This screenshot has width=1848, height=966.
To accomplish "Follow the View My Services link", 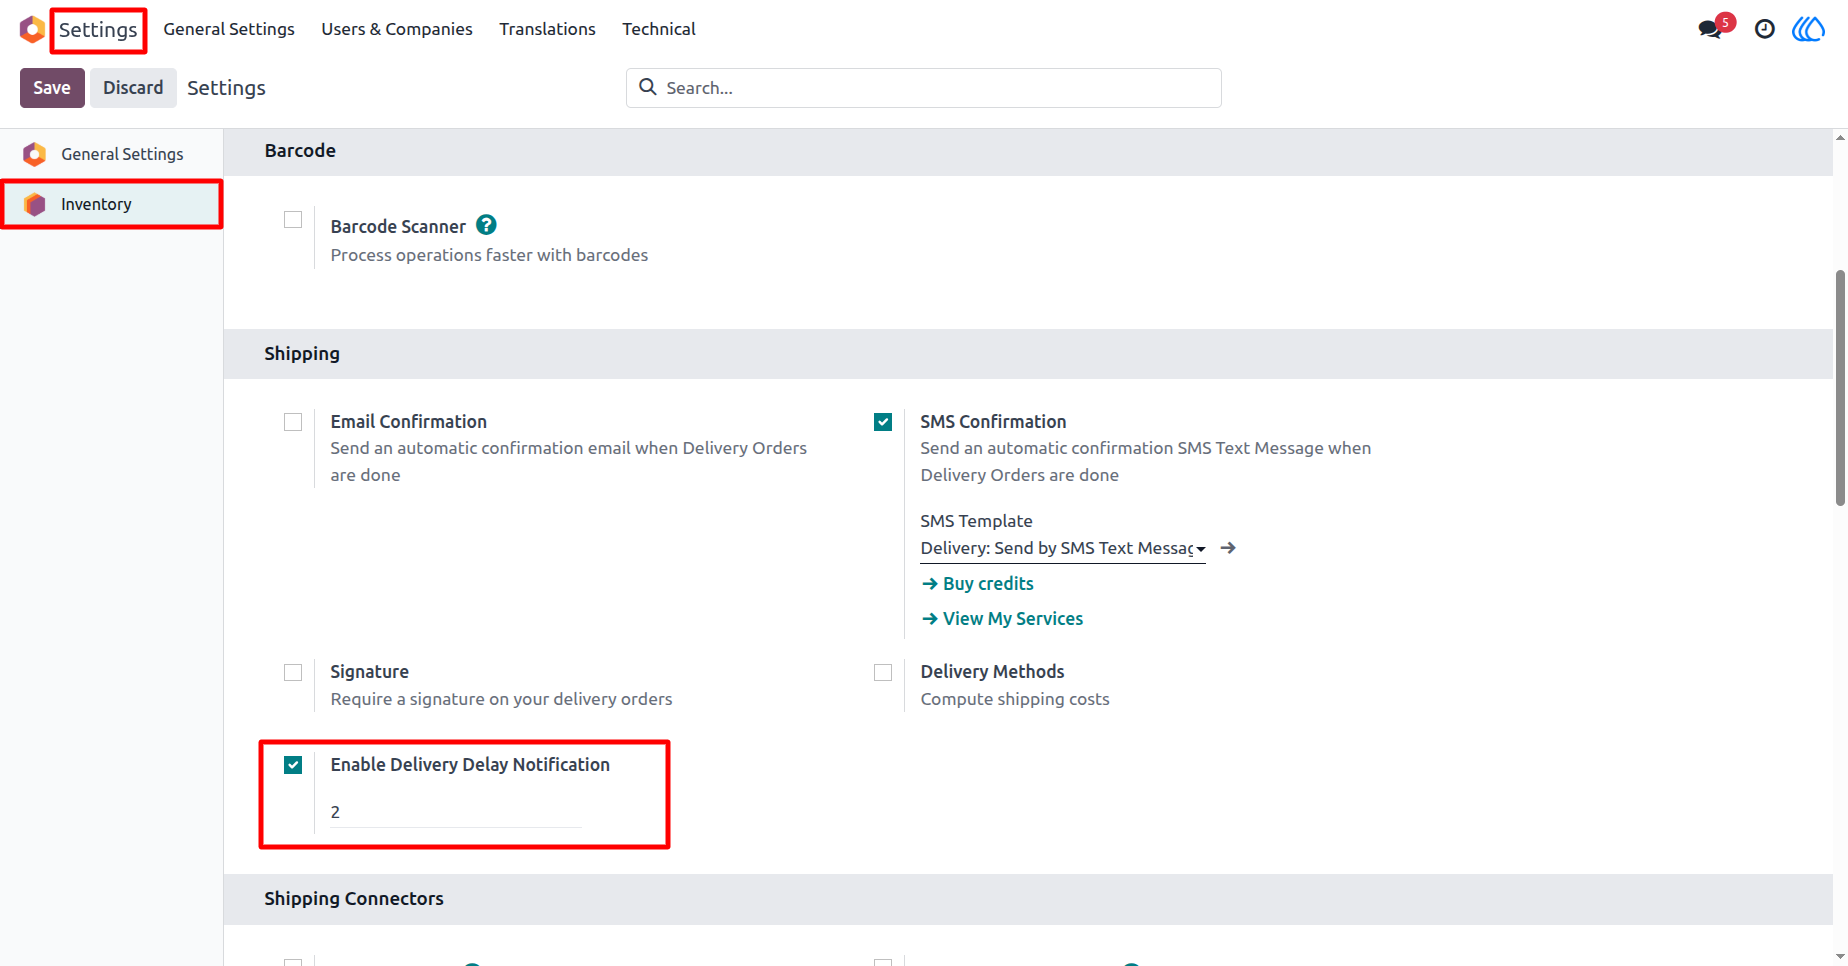I will 1002,618.
